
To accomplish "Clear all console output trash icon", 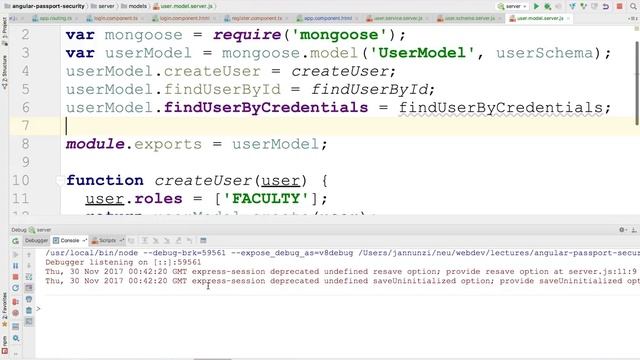I will tap(29, 310).
